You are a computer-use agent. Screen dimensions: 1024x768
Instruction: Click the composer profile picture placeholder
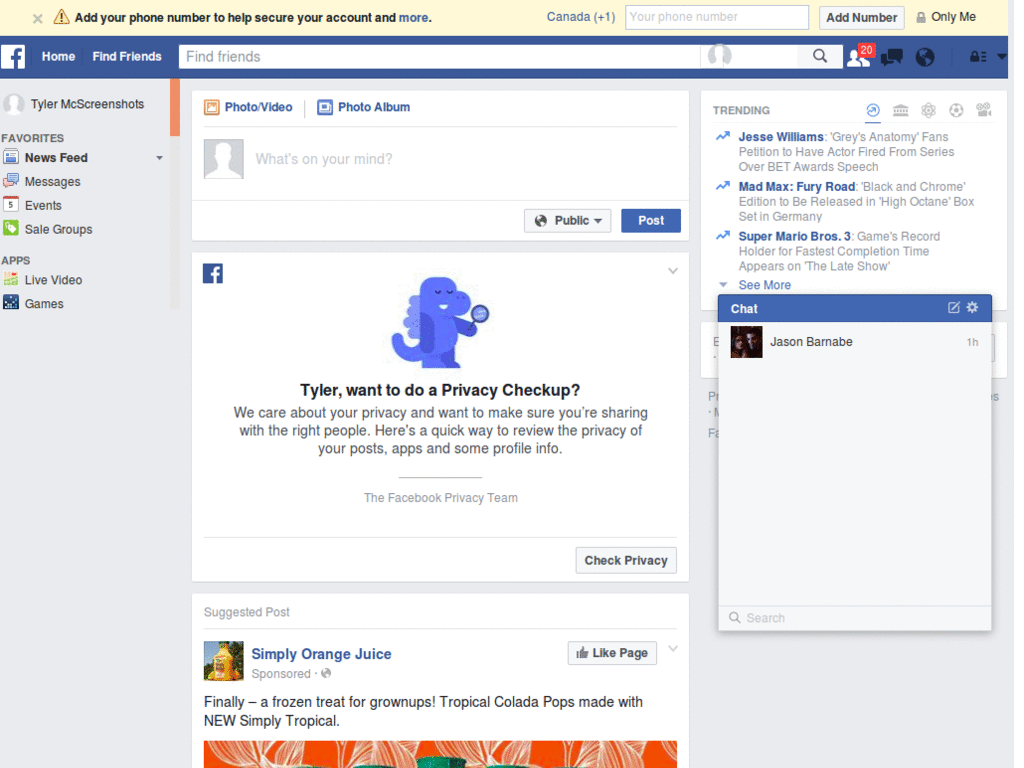click(223, 159)
